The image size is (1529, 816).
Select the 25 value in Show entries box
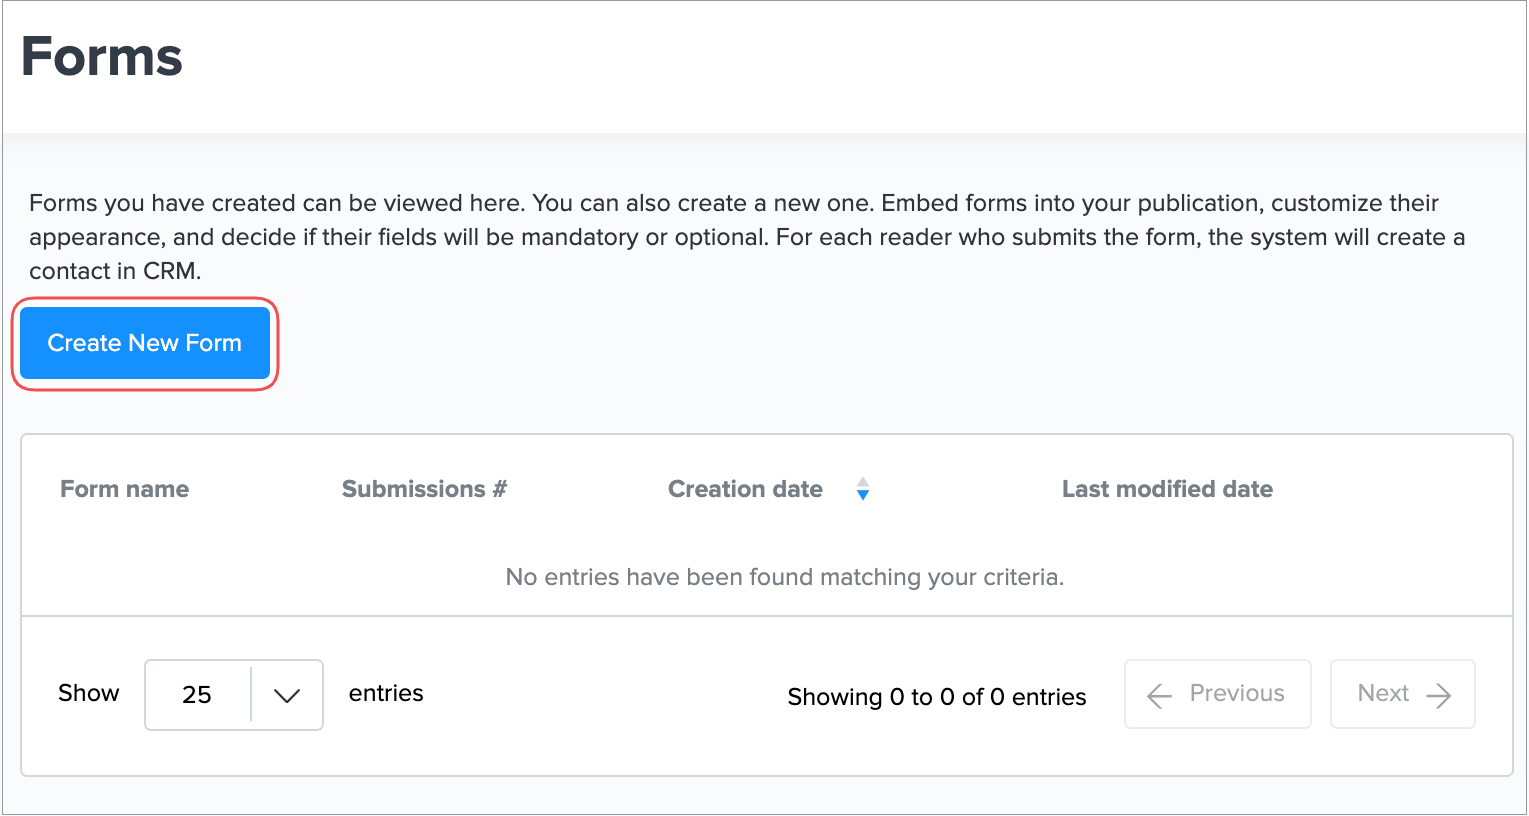(x=197, y=695)
